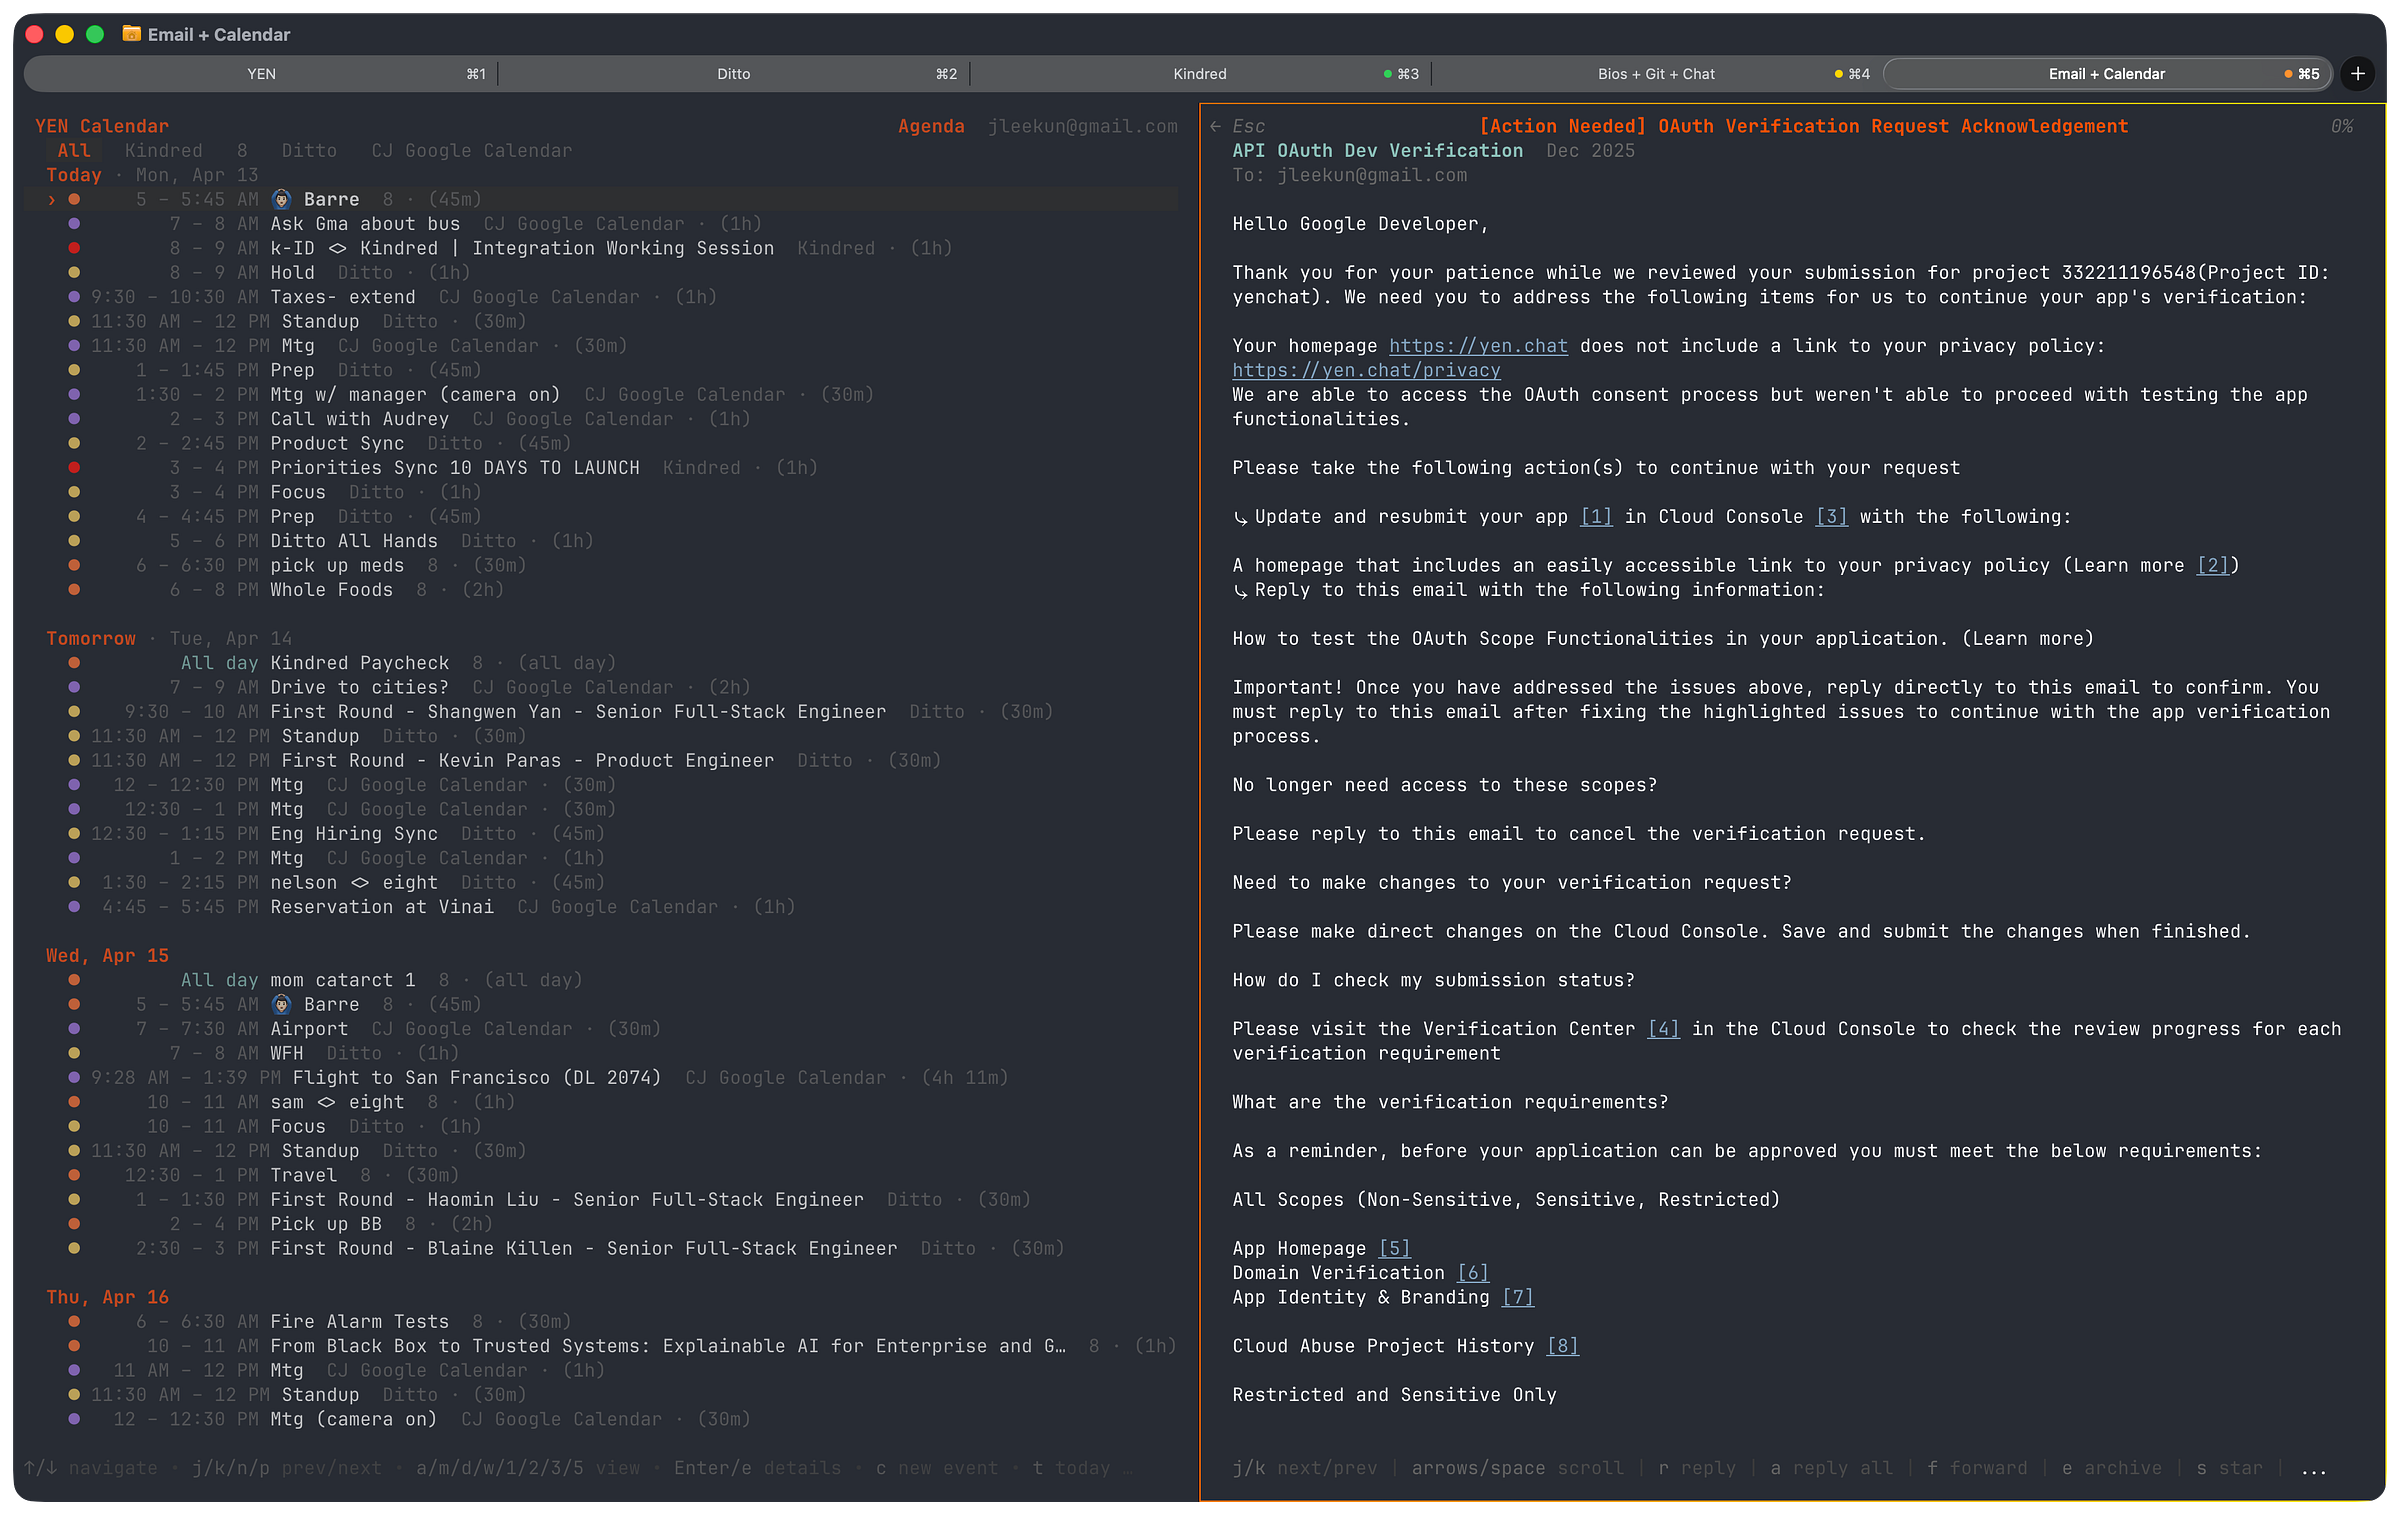Click the red dot for the k-ID Kindred session
Screen dimensions: 2400x1515
pyautogui.click(x=74, y=248)
